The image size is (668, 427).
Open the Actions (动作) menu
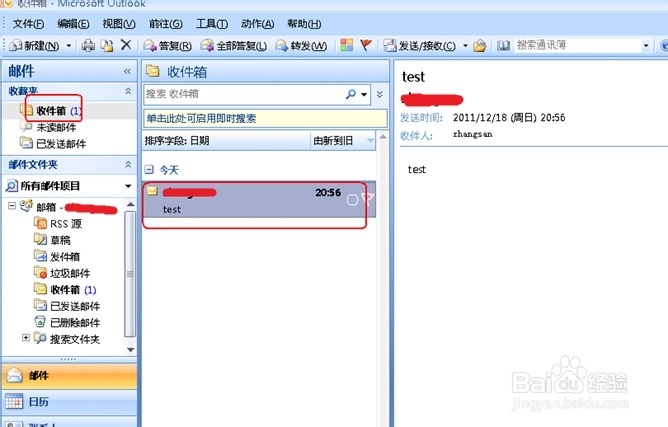[x=257, y=24]
